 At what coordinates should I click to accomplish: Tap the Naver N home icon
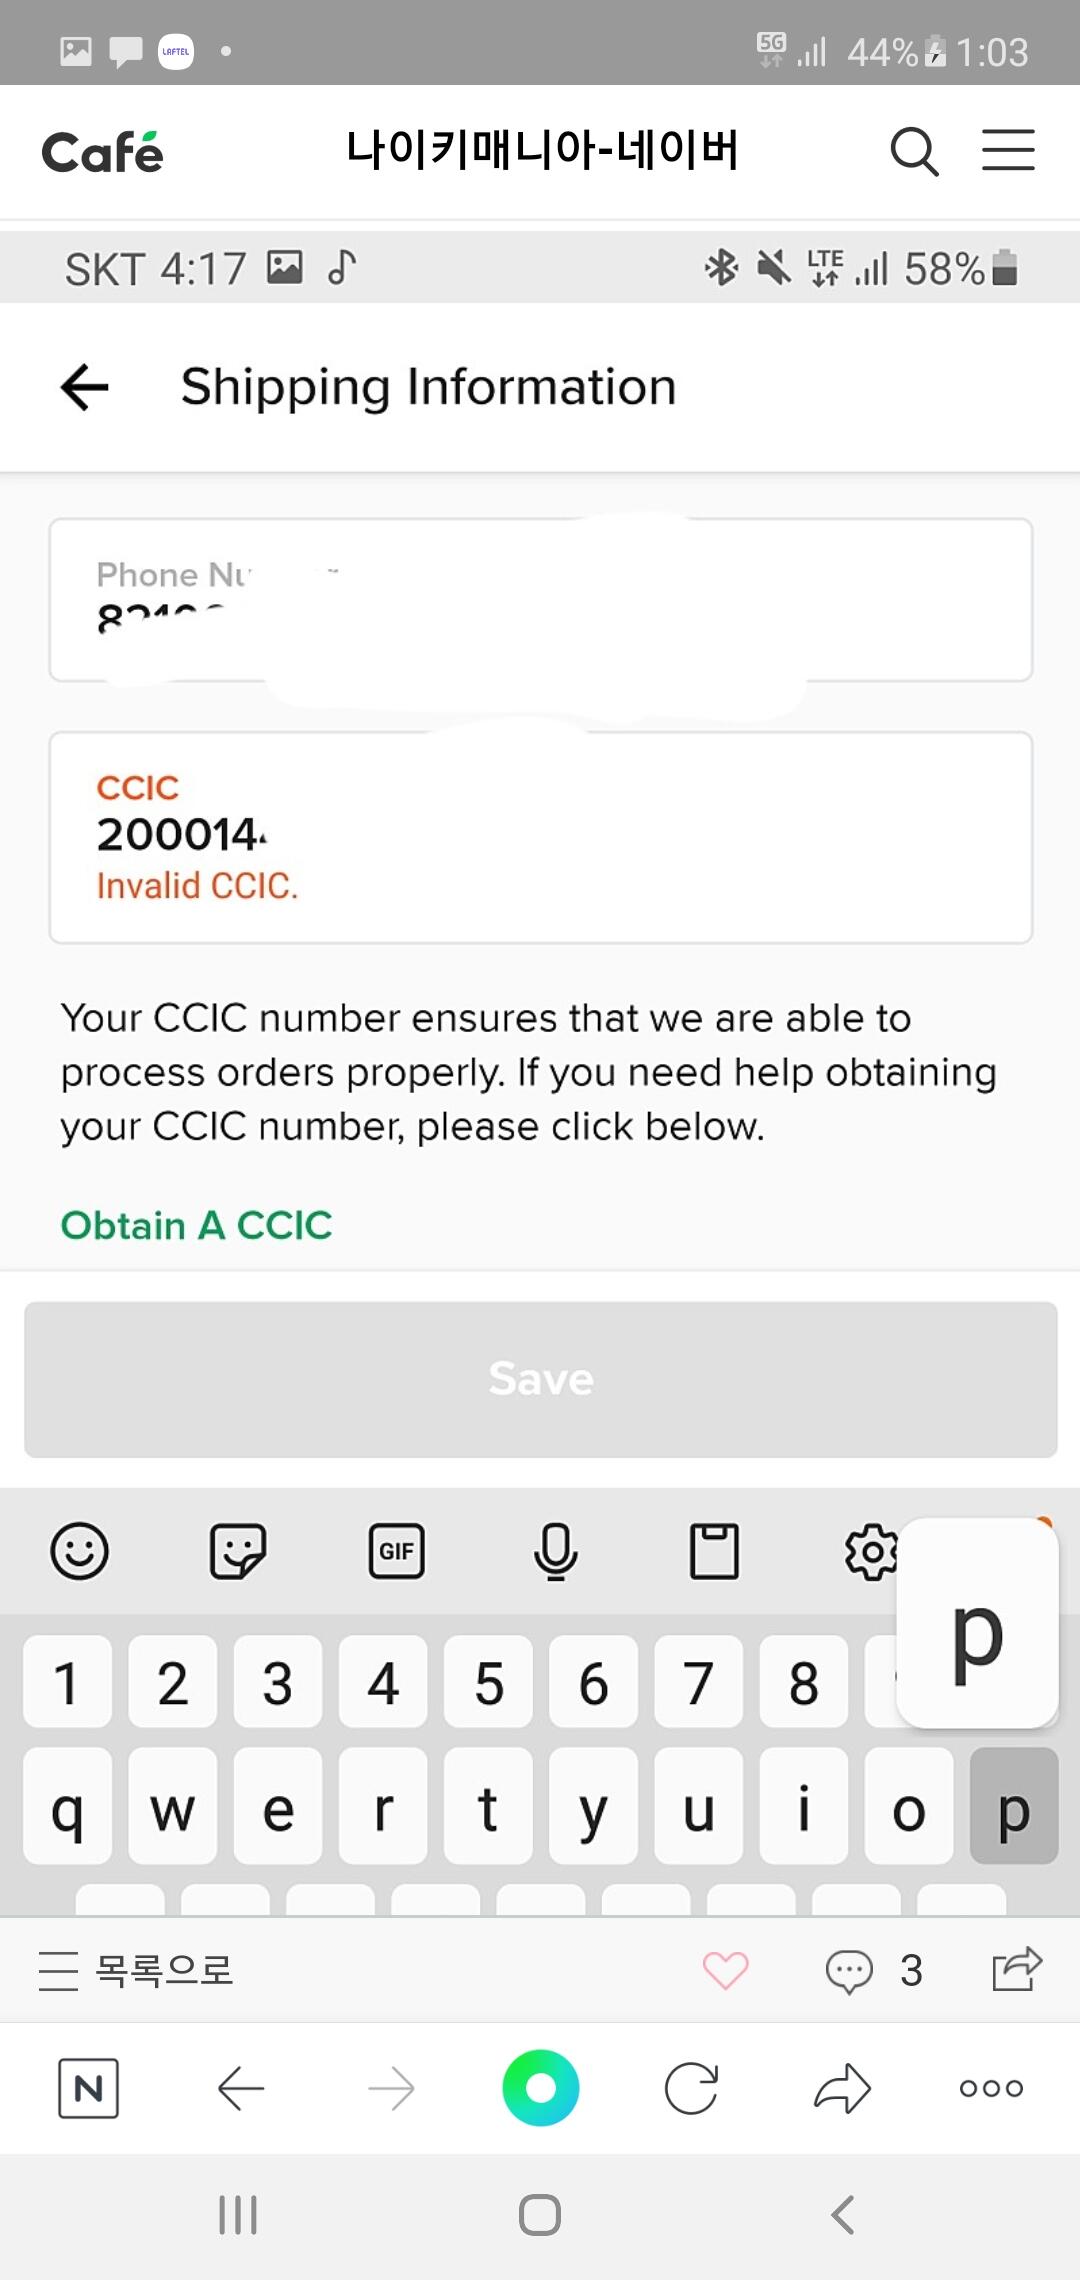[88, 2088]
